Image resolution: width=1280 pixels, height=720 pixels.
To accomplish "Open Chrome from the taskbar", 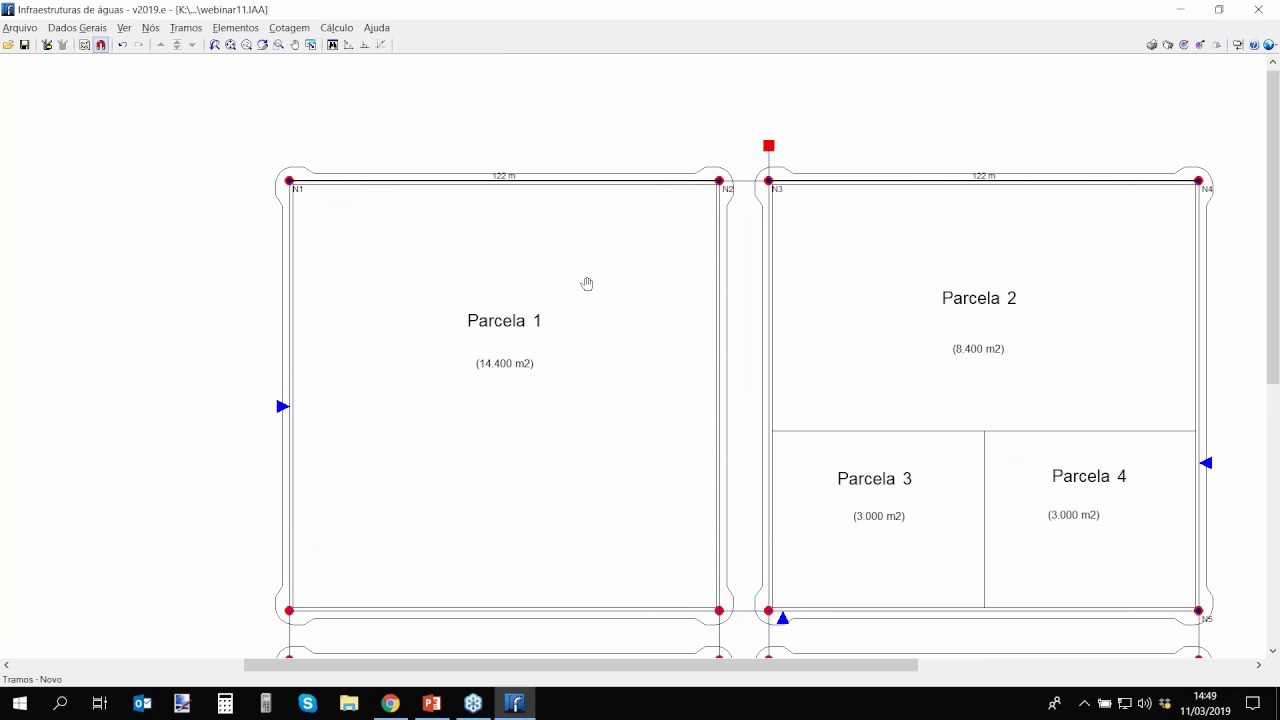I will [390, 704].
